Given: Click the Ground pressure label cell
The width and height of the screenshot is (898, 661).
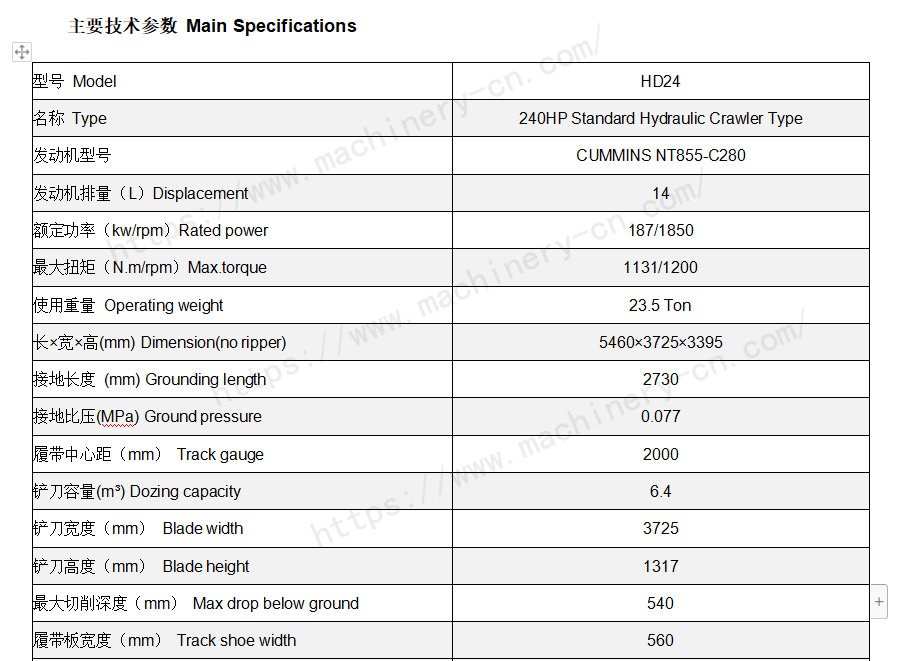Looking at the screenshot, I should pos(242,416).
